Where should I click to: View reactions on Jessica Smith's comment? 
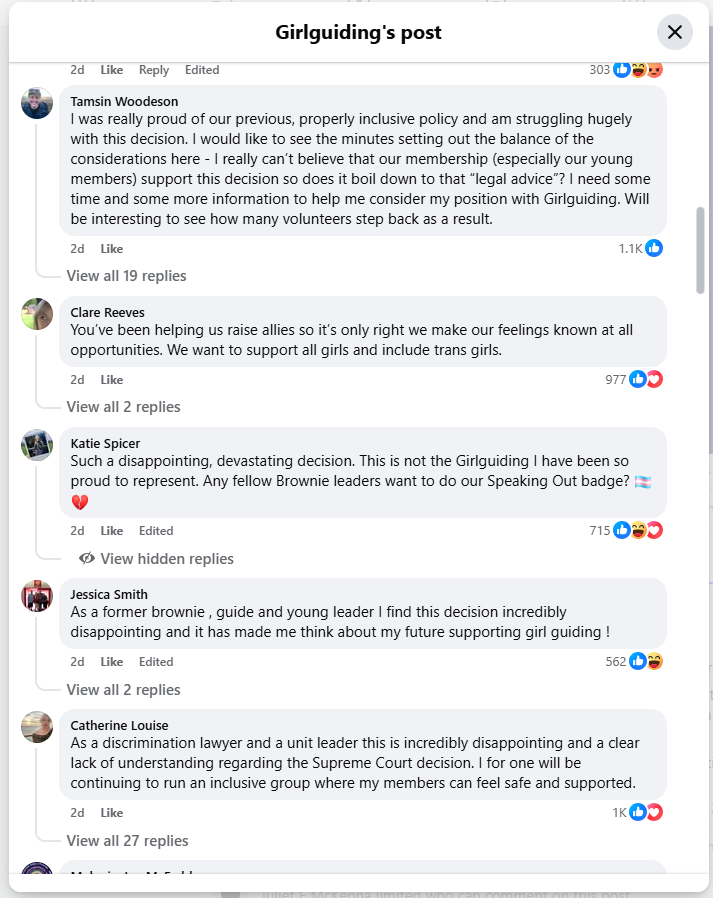pyautogui.click(x=645, y=661)
